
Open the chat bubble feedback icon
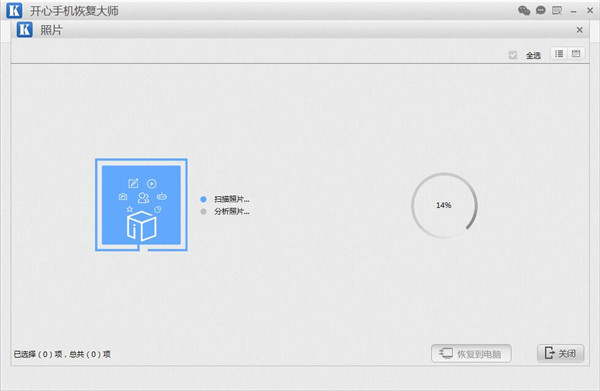[x=541, y=10]
